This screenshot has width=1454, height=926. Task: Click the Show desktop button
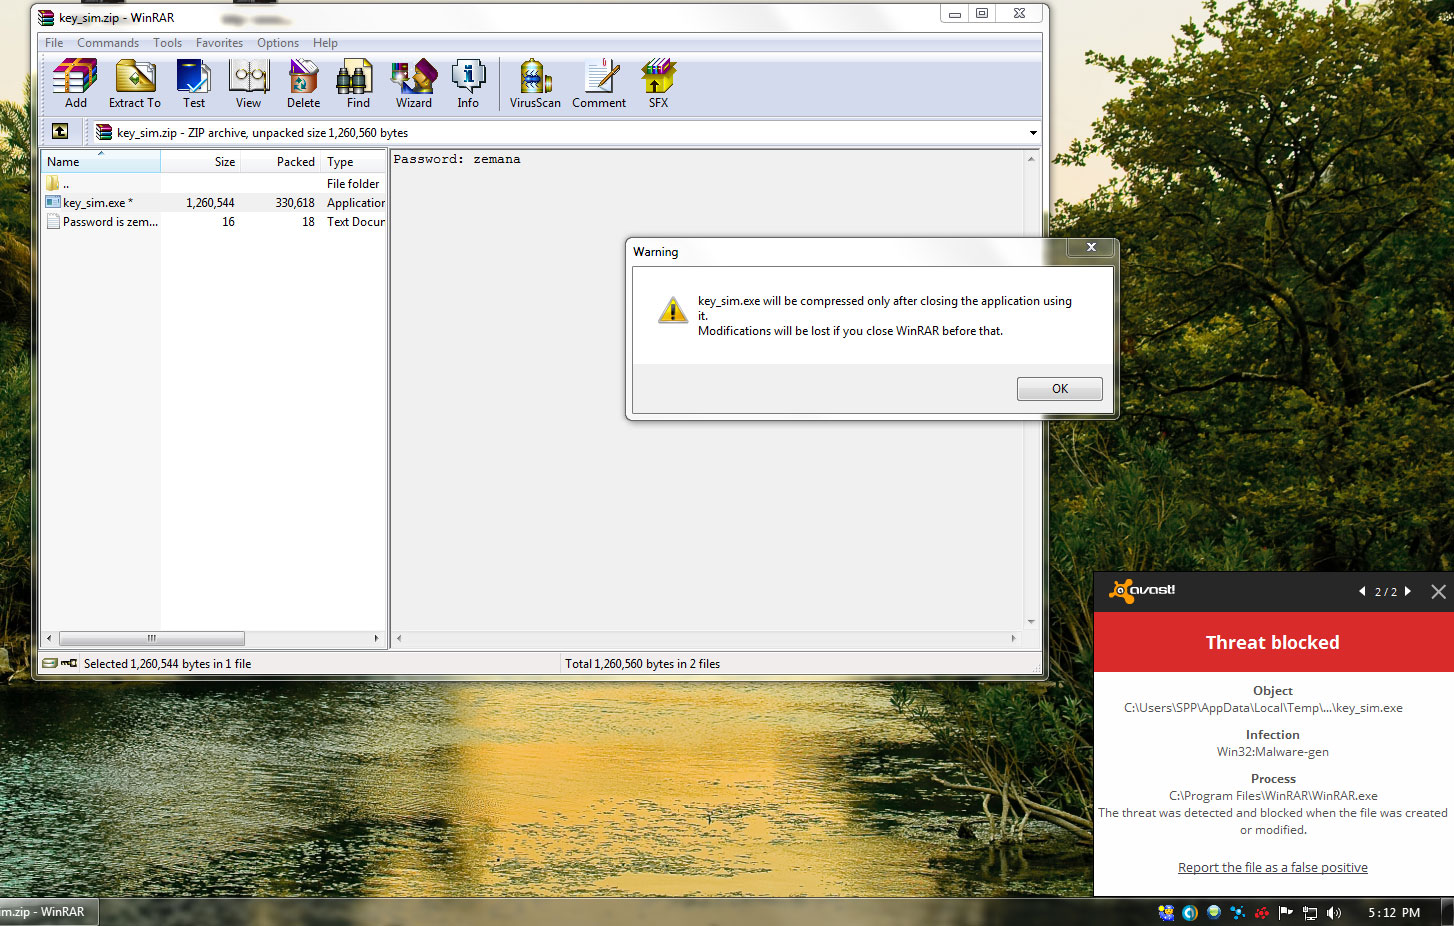coord(1447,912)
